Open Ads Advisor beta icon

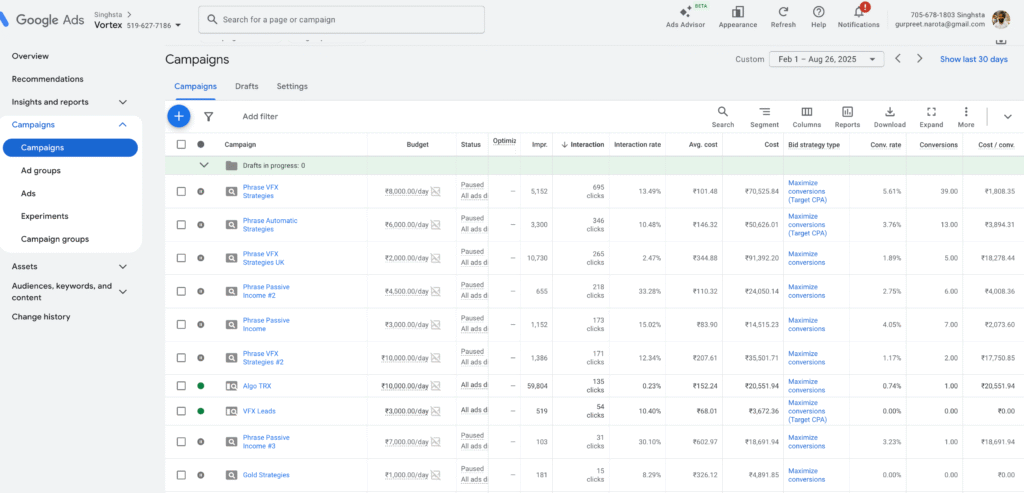point(685,12)
